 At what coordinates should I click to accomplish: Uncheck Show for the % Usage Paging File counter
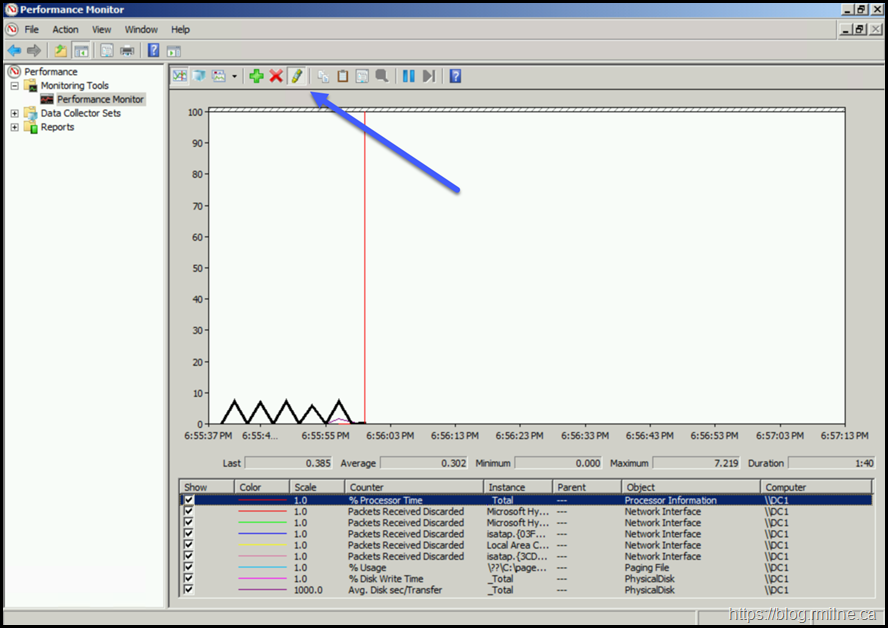coord(189,568)
